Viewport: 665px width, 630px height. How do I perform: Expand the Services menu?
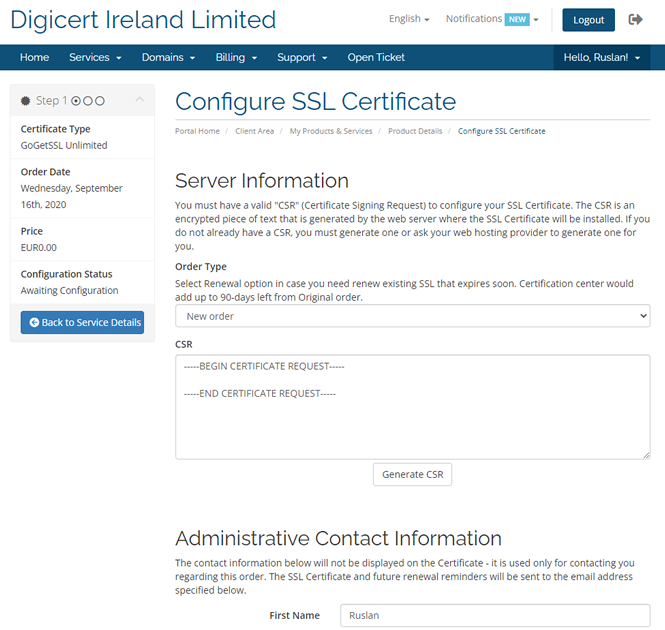pos(95,57)
